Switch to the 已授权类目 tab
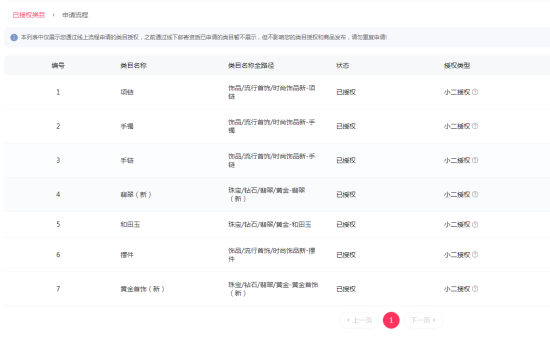Screen dimensions: 550x360 [29, 15]
